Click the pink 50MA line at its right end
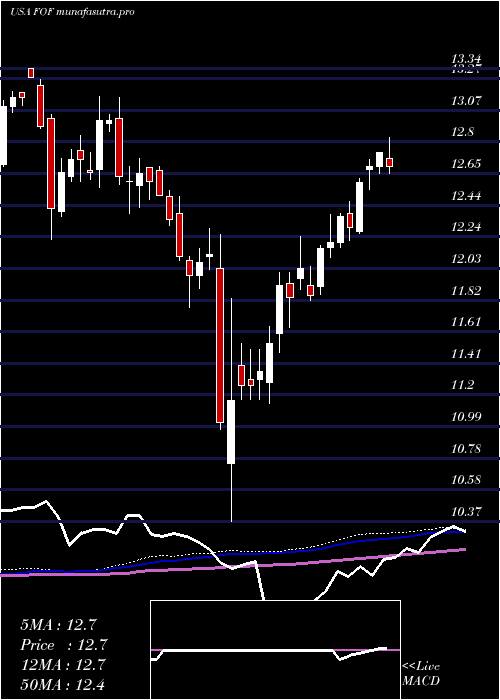This screenshot has width=500, height=700. (x=463, y=550)
